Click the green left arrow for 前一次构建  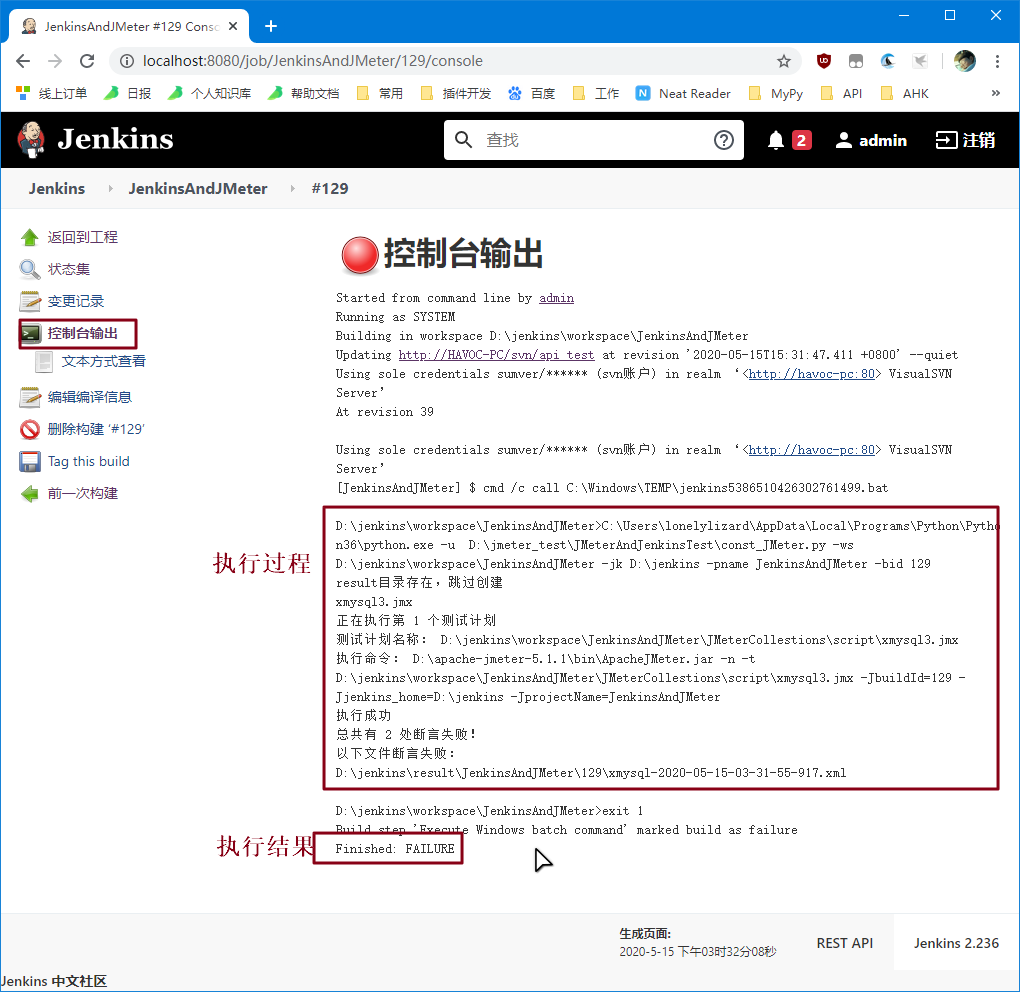[29, 494]
